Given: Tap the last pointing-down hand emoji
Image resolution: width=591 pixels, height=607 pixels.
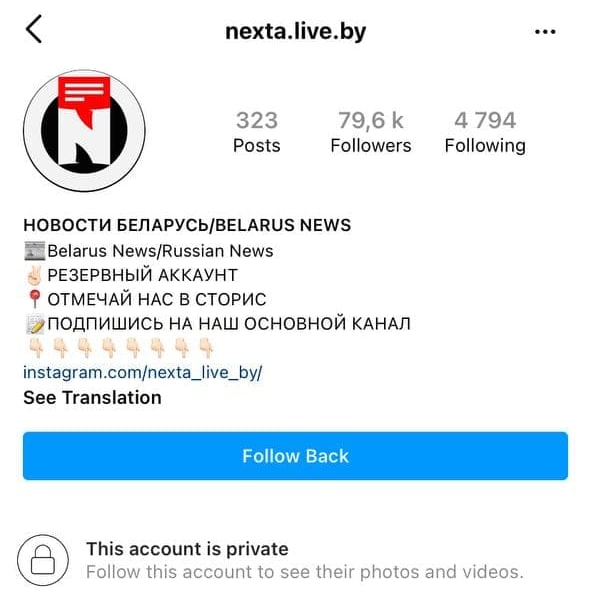Looking at the screenshot, I should tap(206, 348).
